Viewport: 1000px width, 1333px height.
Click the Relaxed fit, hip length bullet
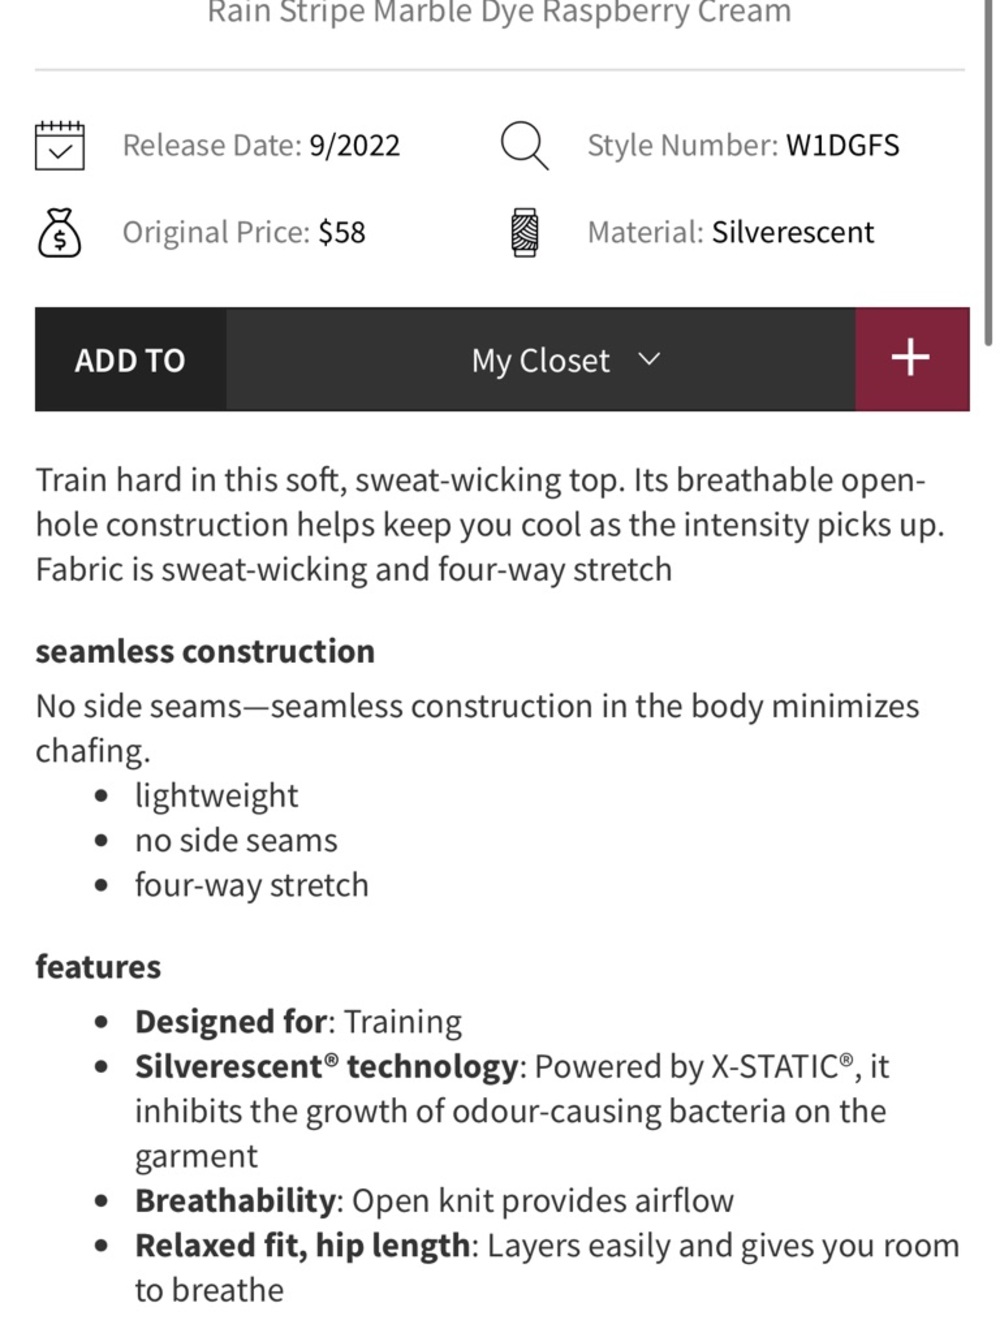coord(547,1268)
